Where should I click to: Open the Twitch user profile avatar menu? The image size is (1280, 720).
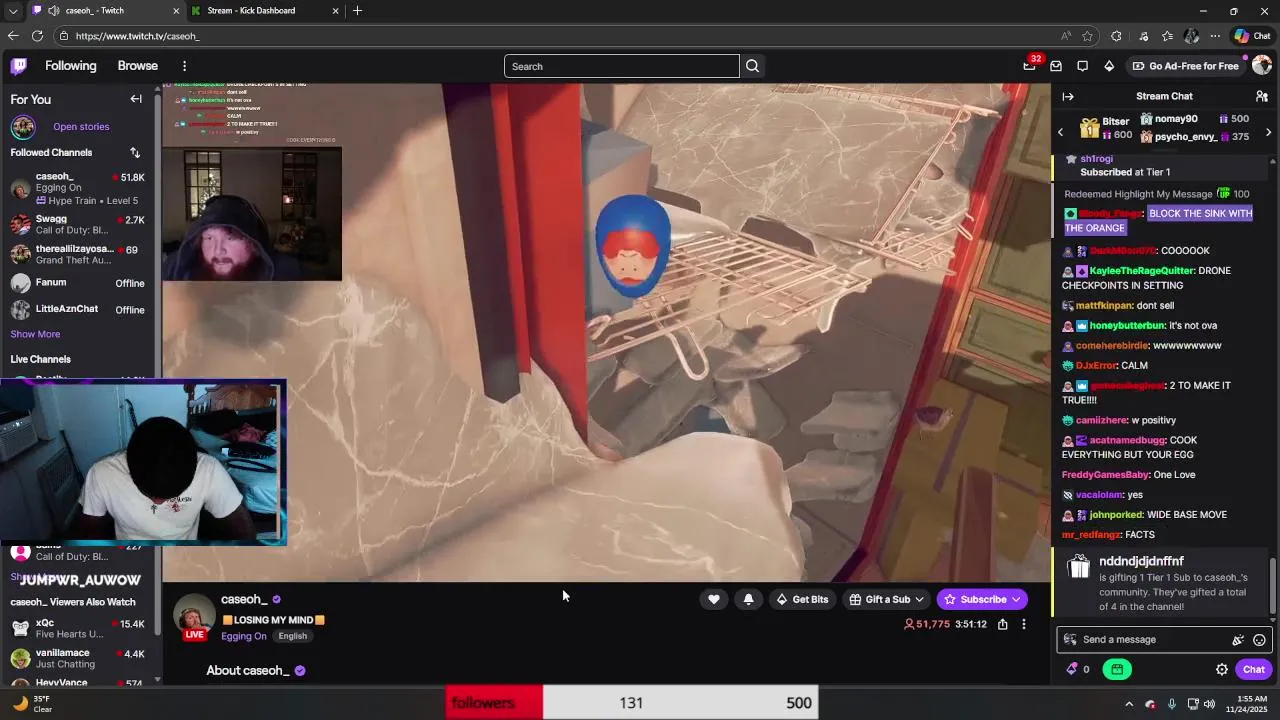[x=1262, y=66]
